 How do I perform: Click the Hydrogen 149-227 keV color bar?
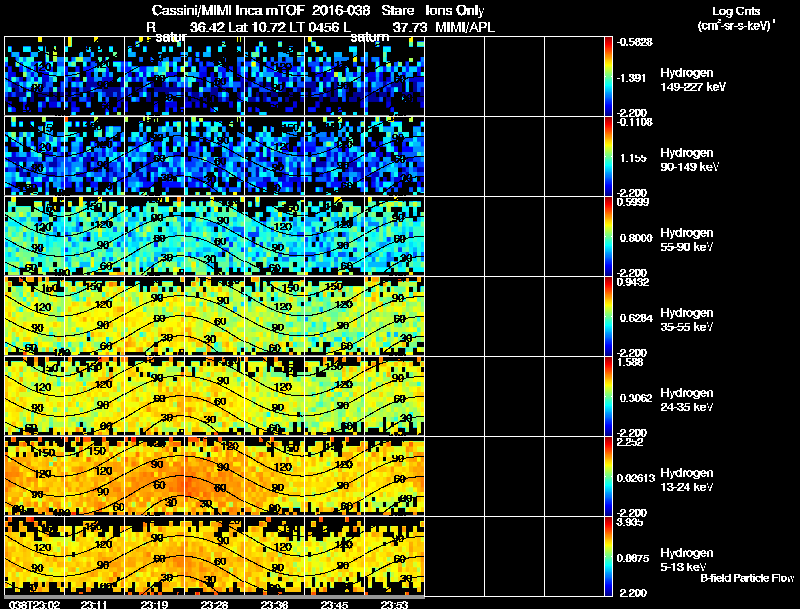[608, 76]
